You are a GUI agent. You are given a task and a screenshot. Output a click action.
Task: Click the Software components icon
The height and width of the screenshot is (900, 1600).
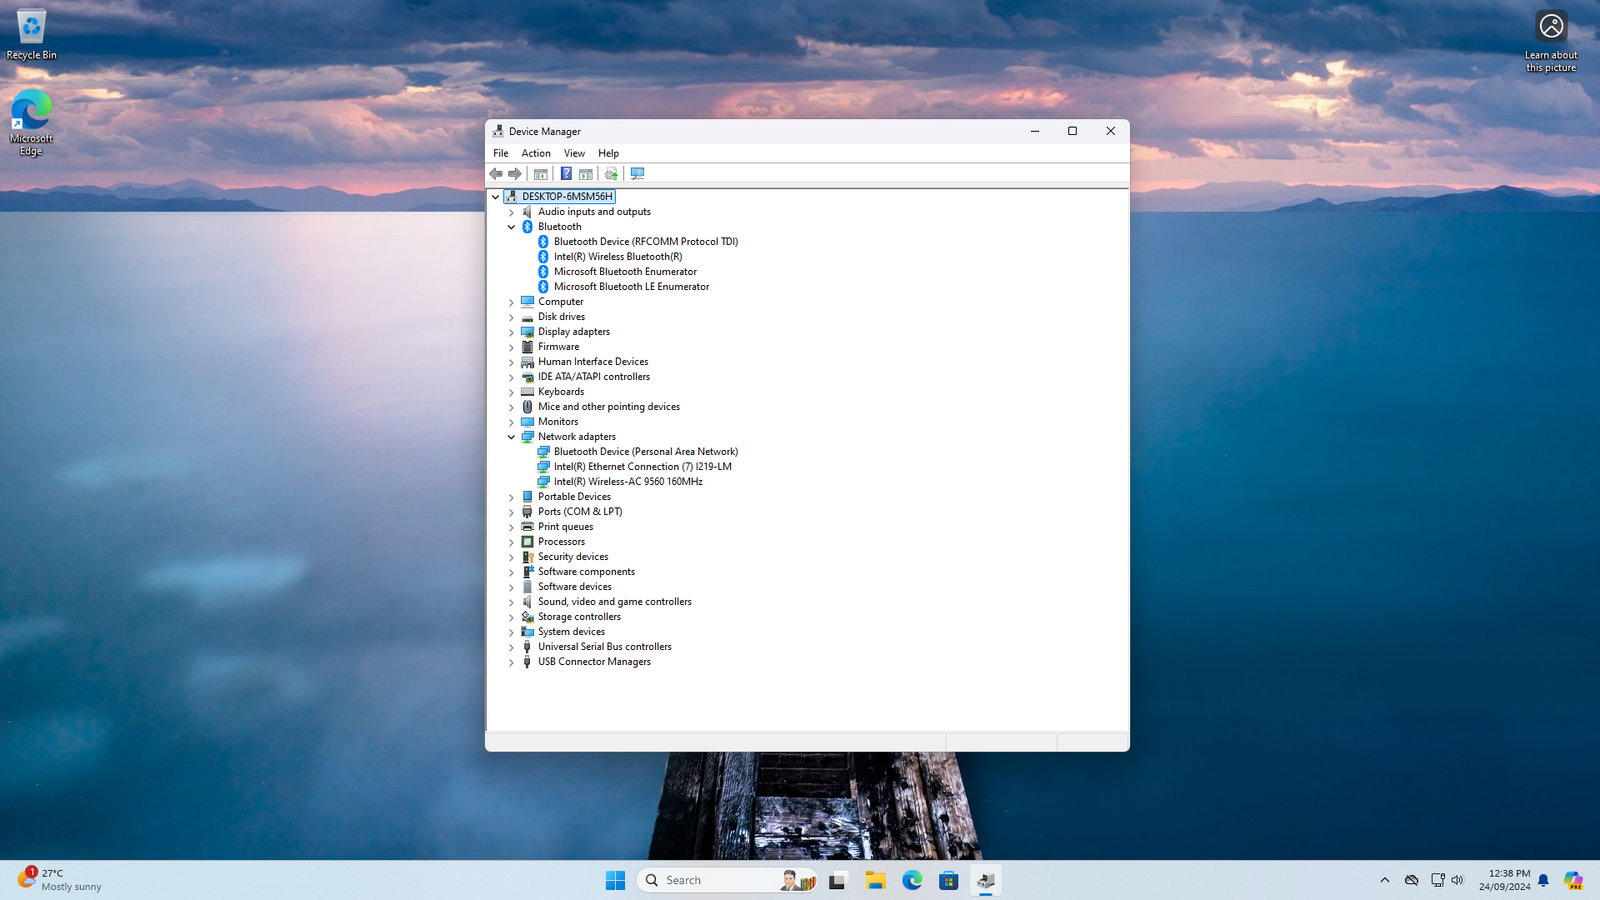point(527,572)
